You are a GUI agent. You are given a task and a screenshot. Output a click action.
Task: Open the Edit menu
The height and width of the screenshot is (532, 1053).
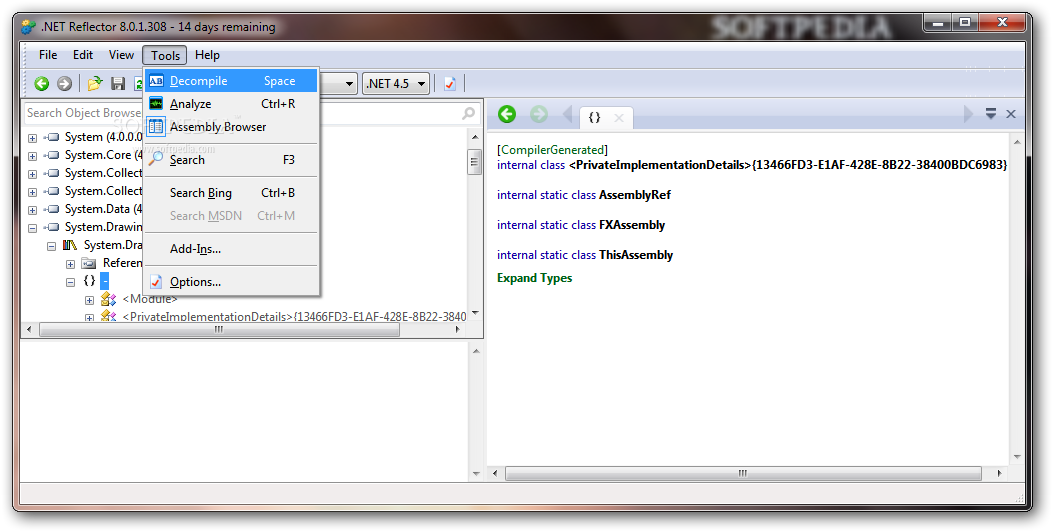pos(83,55)
